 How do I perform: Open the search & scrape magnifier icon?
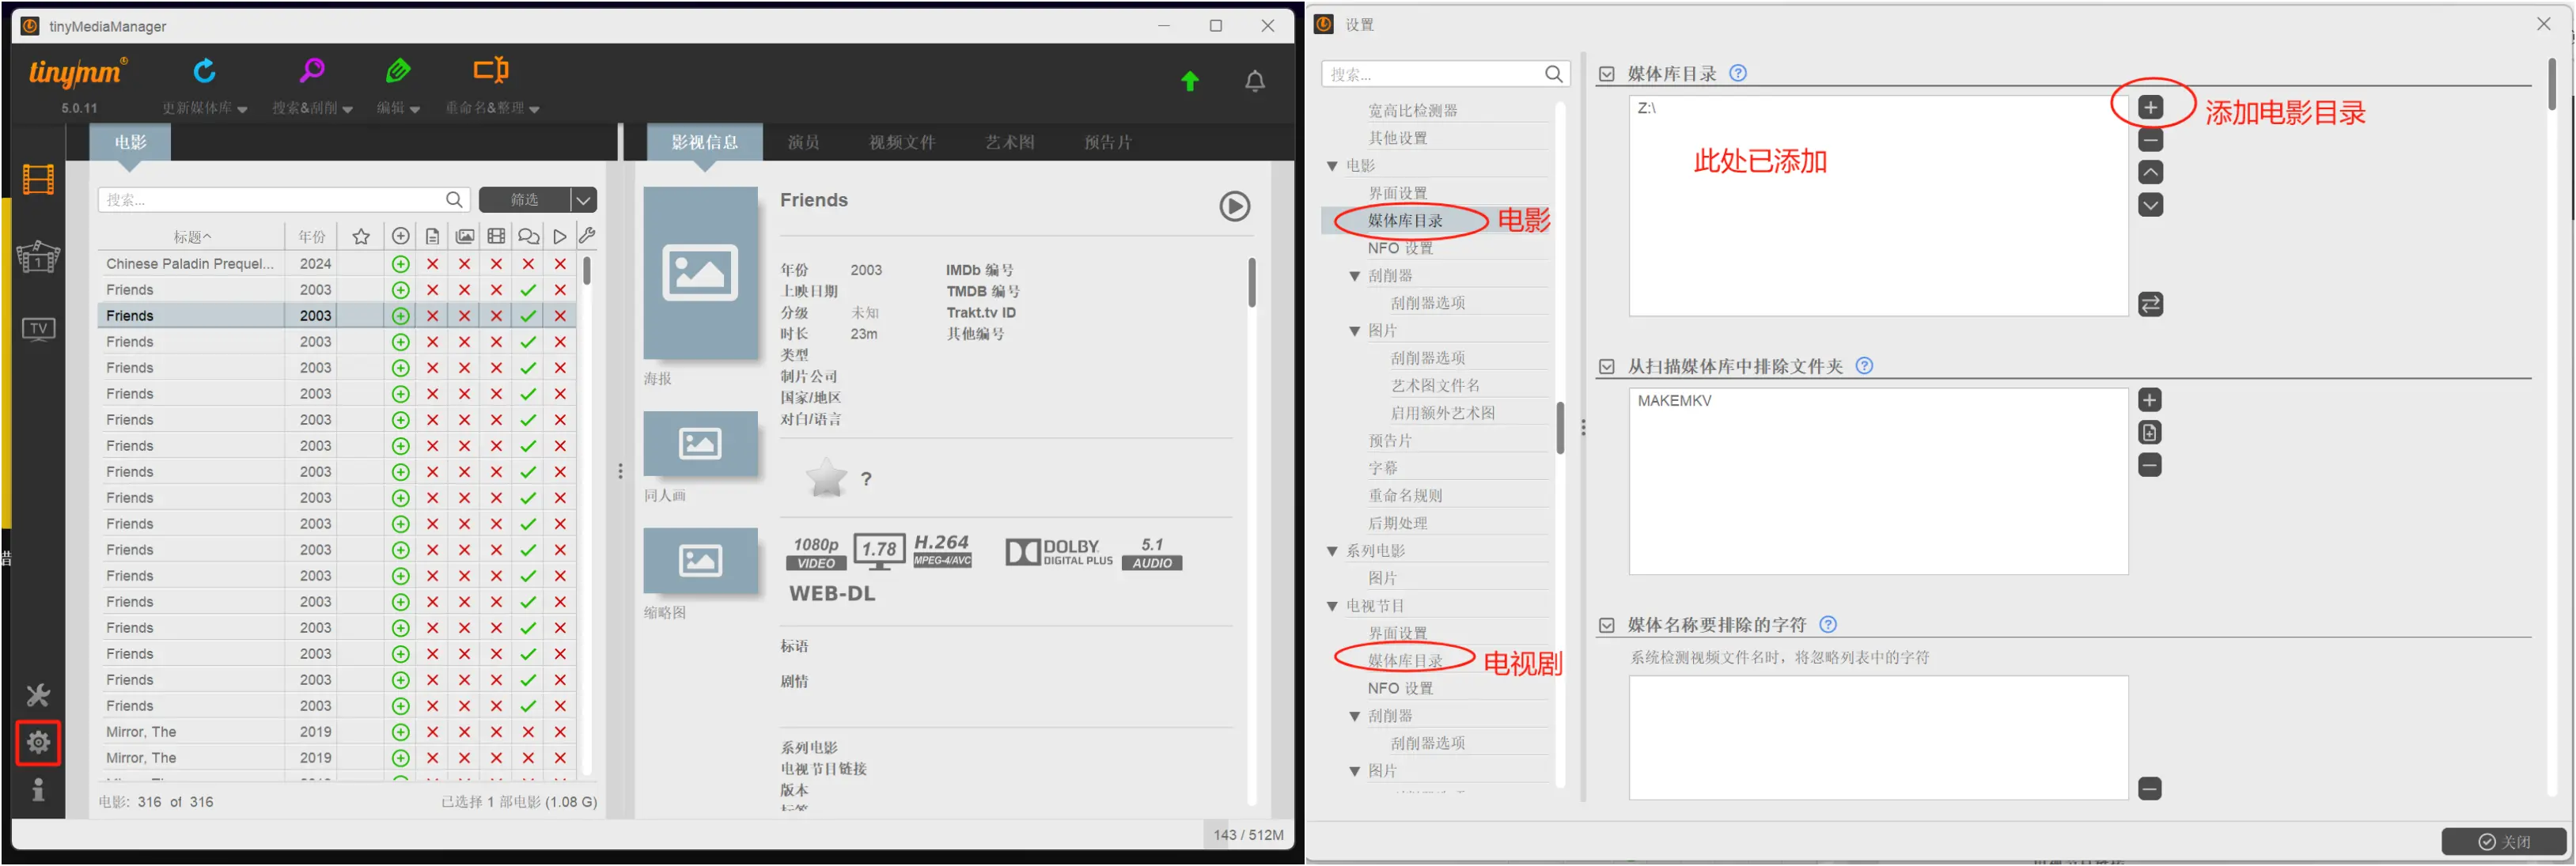point(312,71)
